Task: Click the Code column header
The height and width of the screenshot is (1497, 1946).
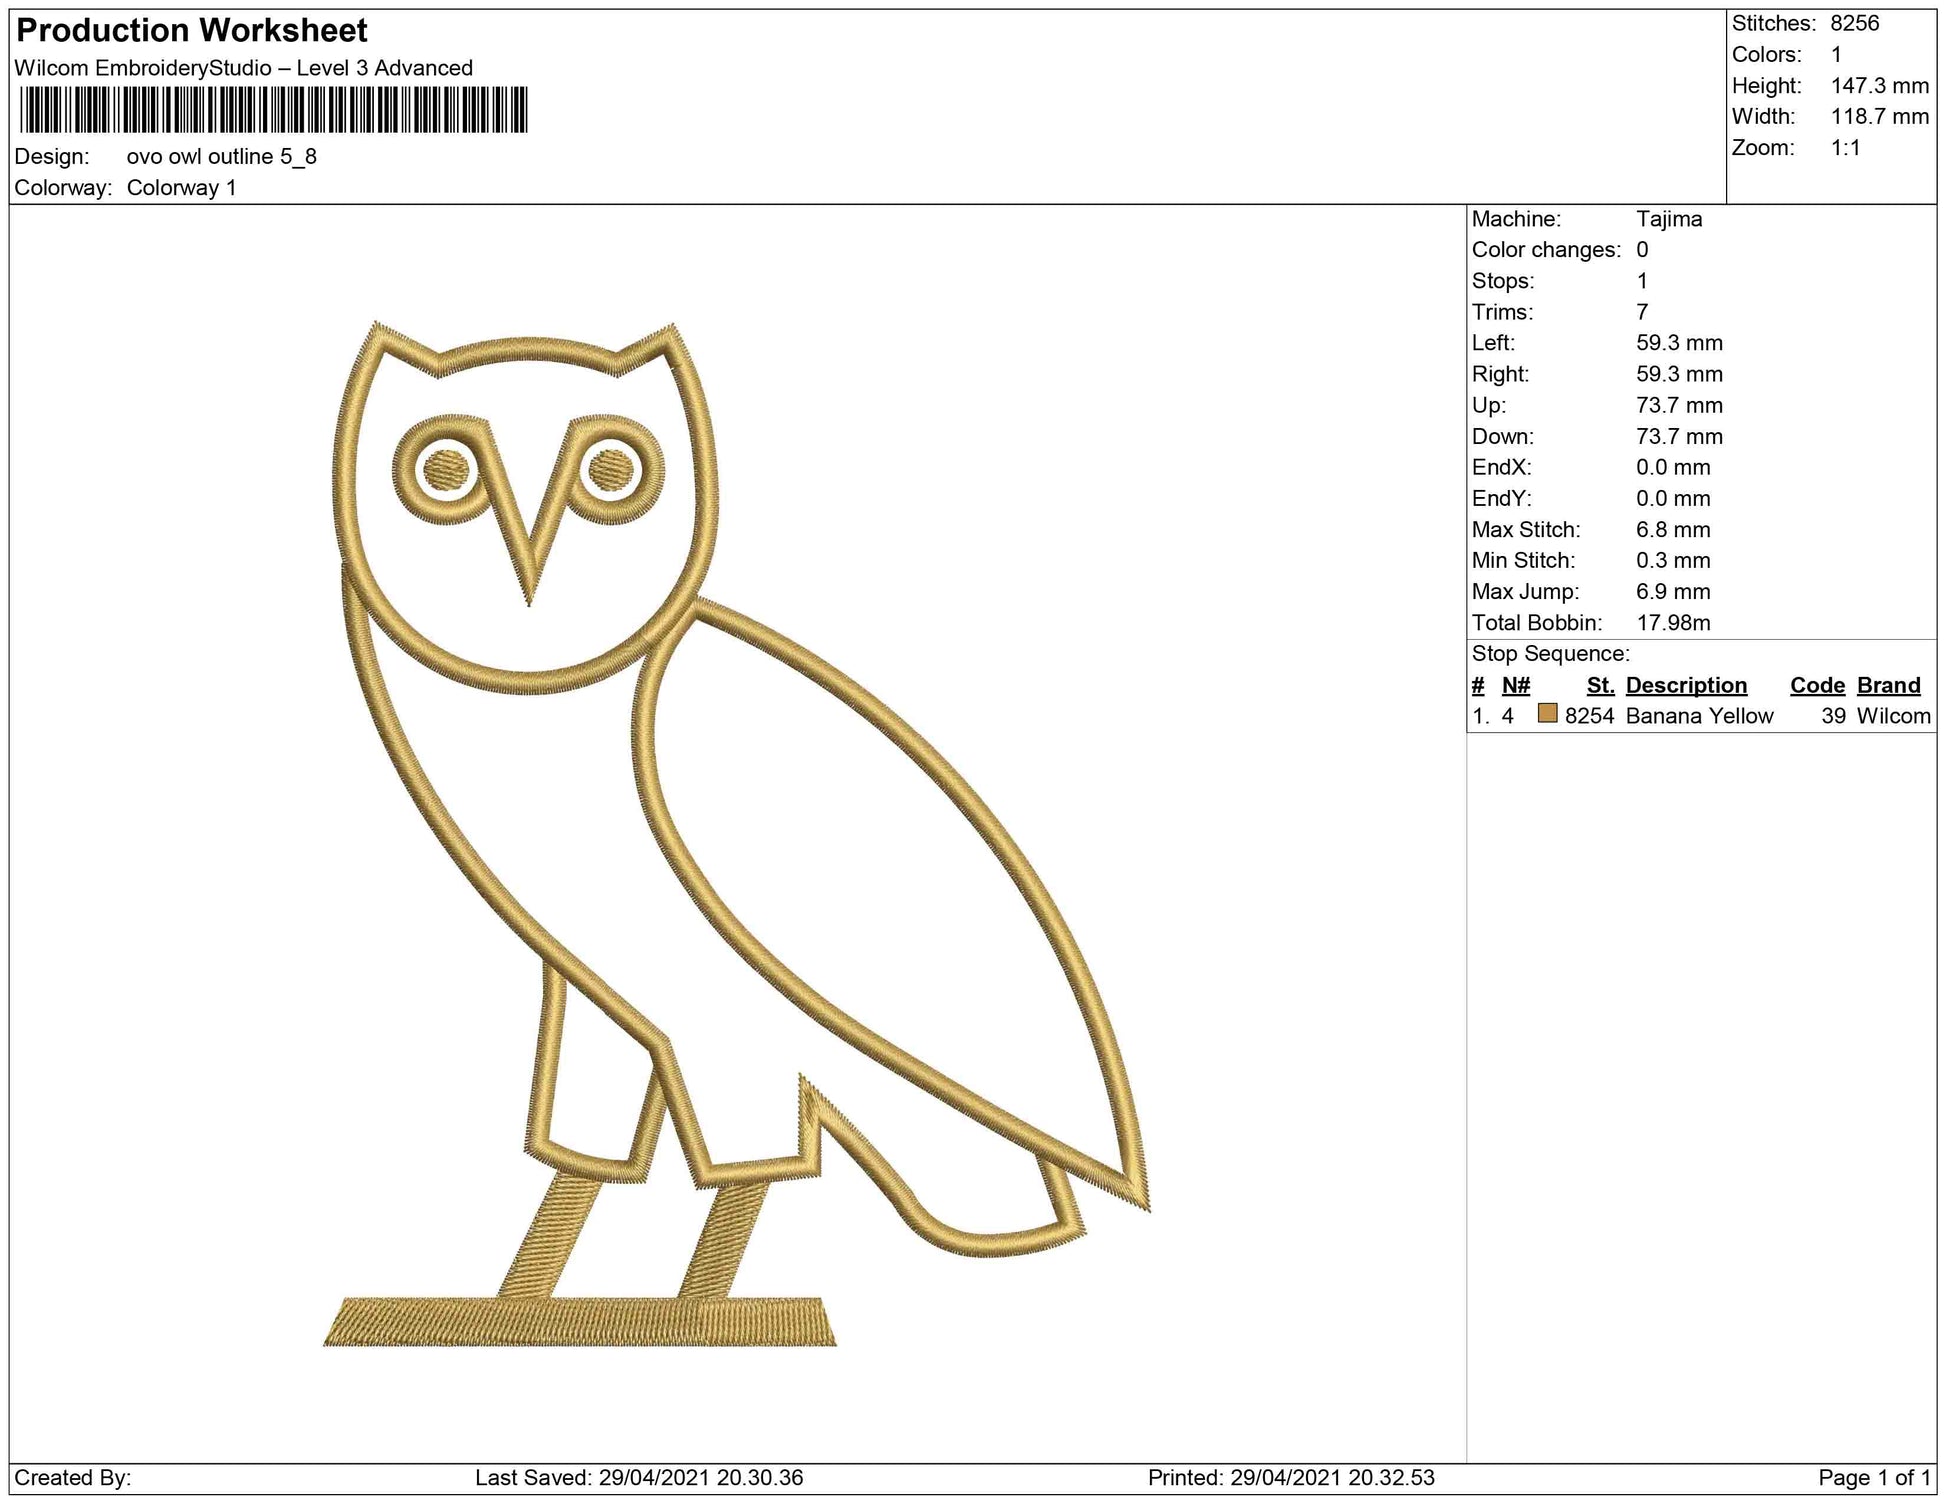Action: click(x=1817, y=685)
